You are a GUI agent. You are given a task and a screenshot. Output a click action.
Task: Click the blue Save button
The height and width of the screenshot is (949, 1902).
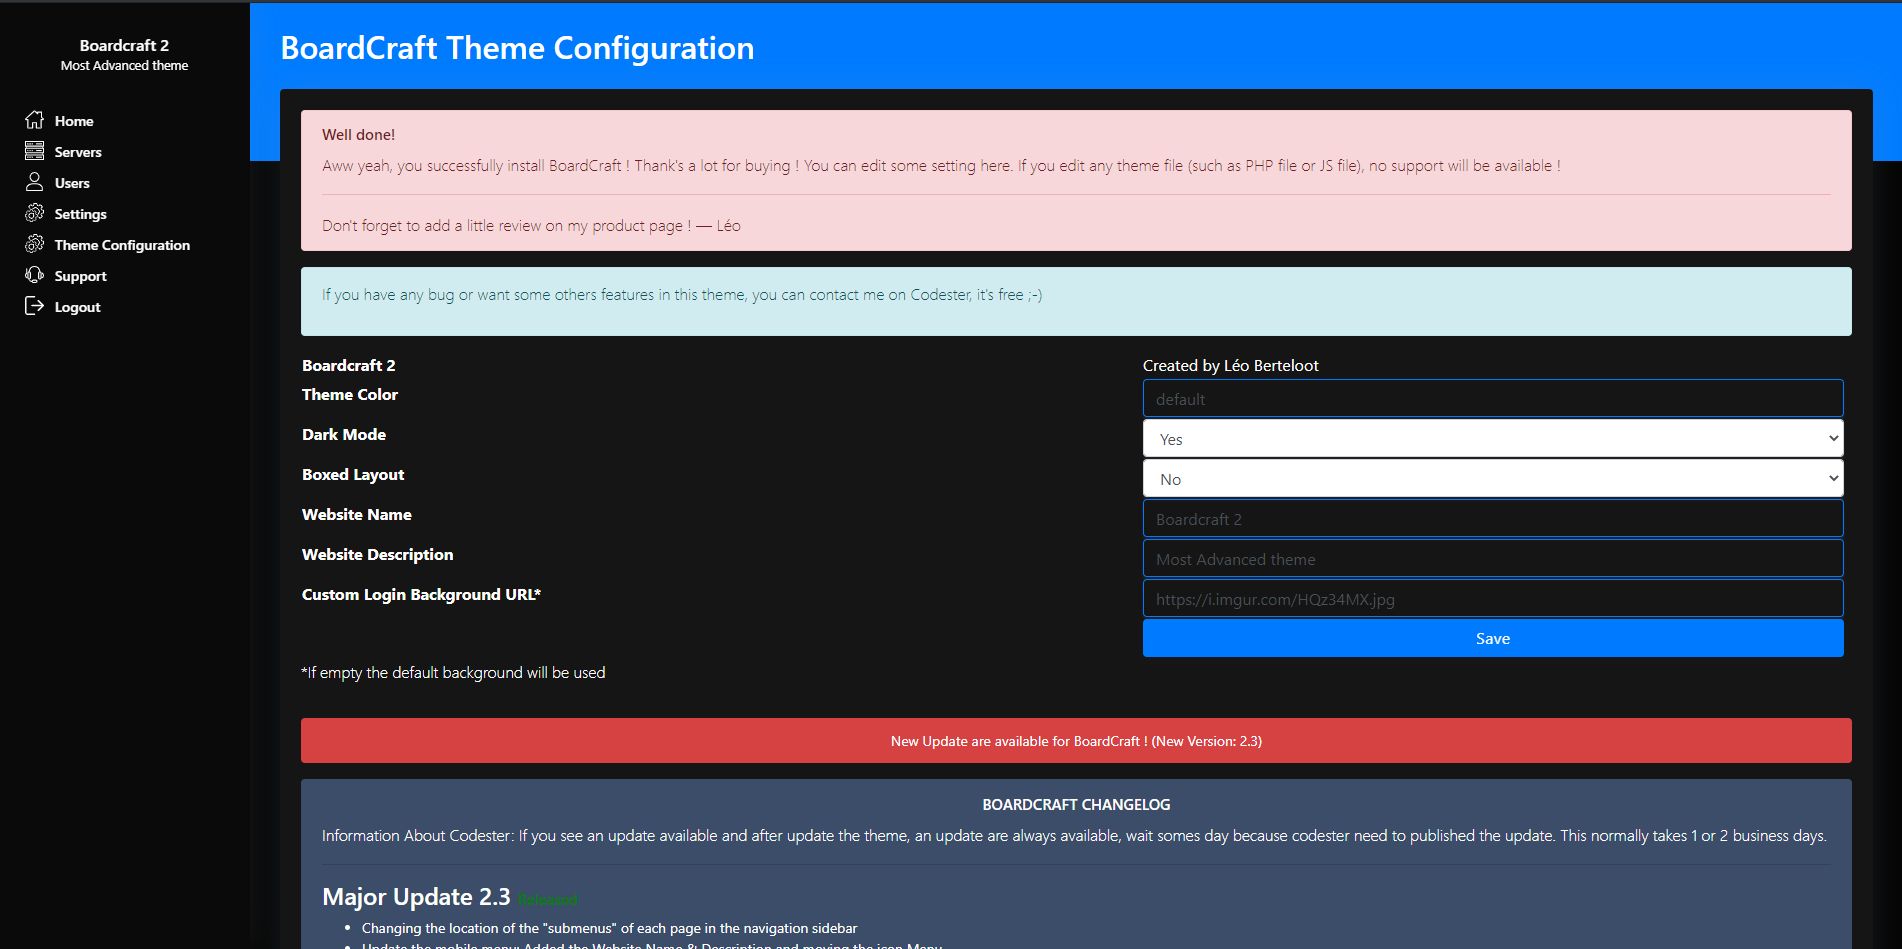[x=1493, y=638]
